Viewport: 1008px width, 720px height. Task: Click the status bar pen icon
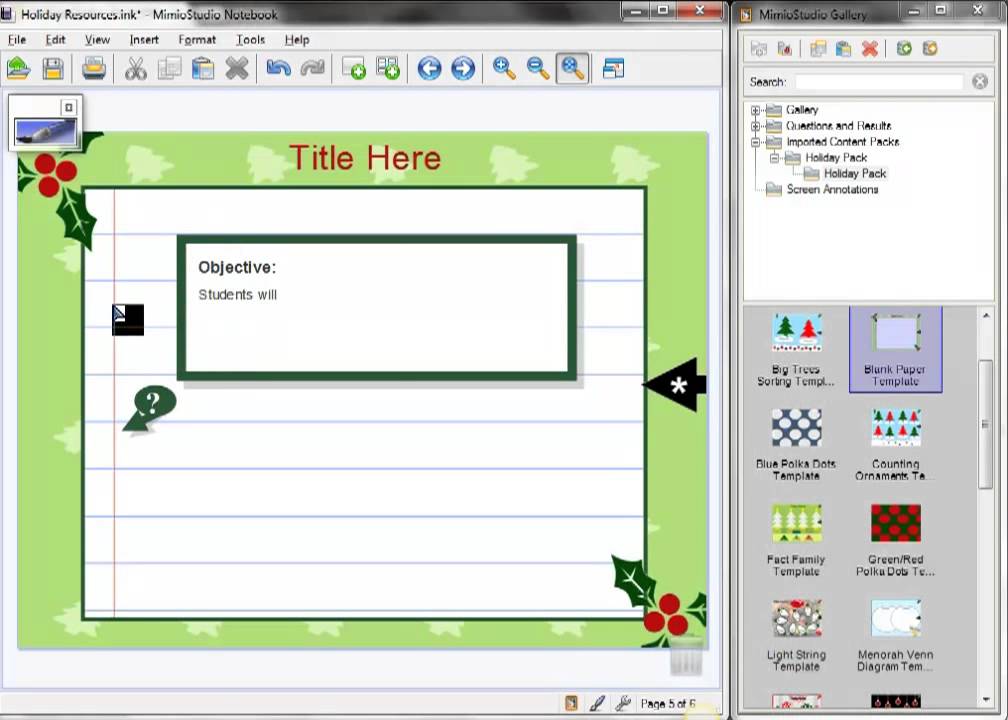pyautogui.click(x=597, y=703)
